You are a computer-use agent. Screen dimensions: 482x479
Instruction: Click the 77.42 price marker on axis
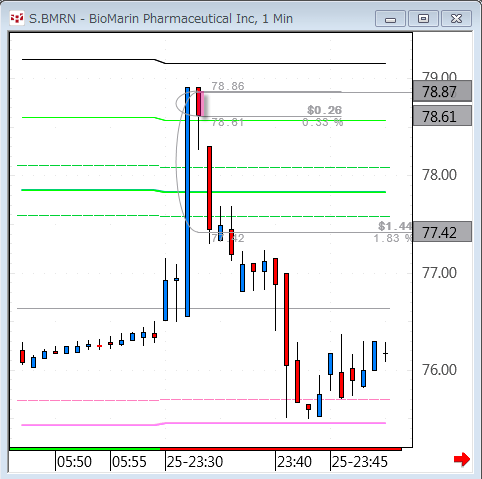click(x=442, y=232)
